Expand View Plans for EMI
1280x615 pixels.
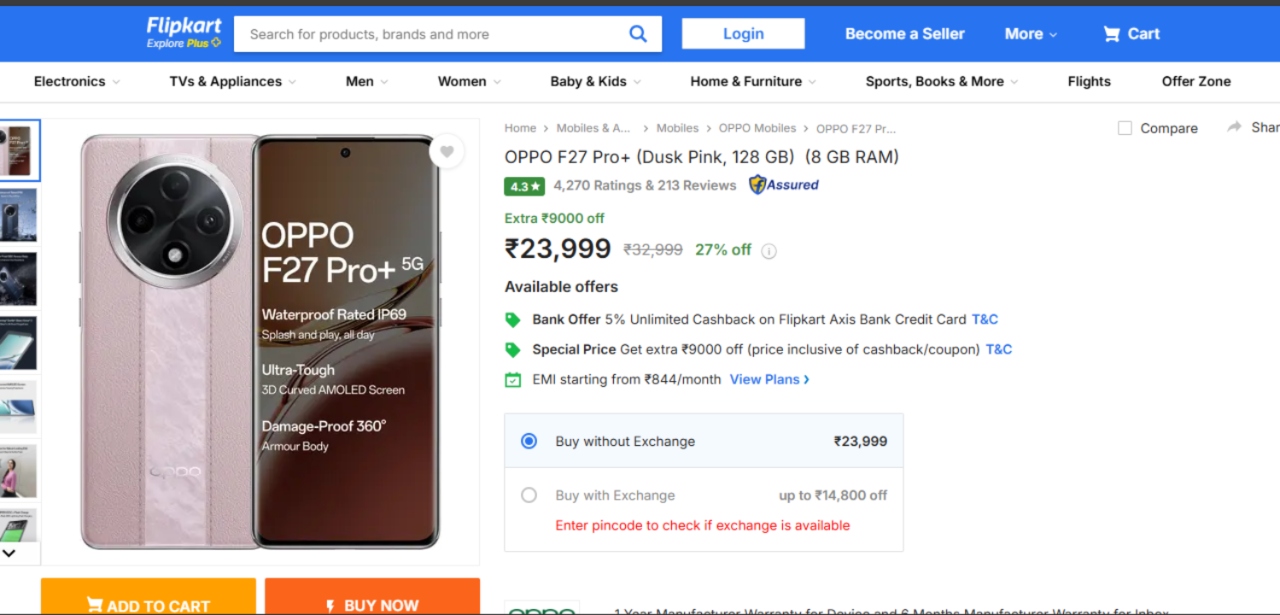point(770,380)
